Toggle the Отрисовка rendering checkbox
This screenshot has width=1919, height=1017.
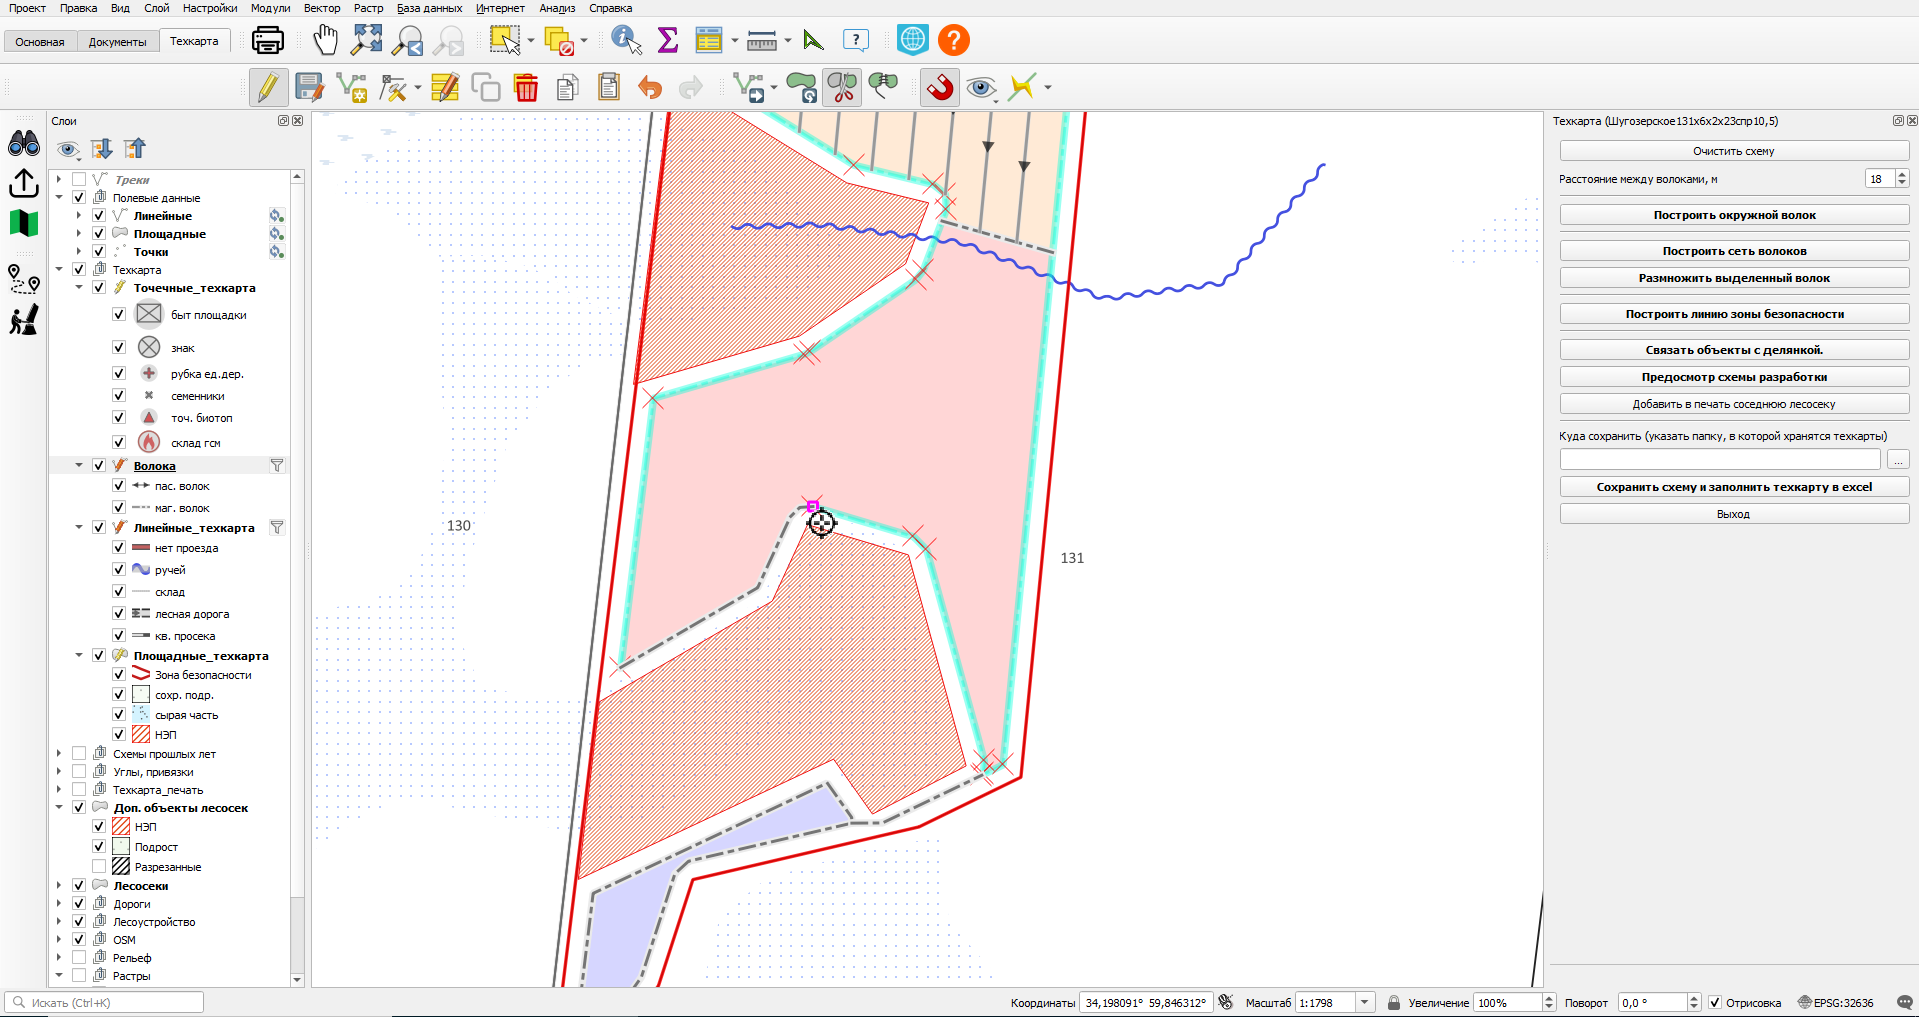[1715, 1002]
